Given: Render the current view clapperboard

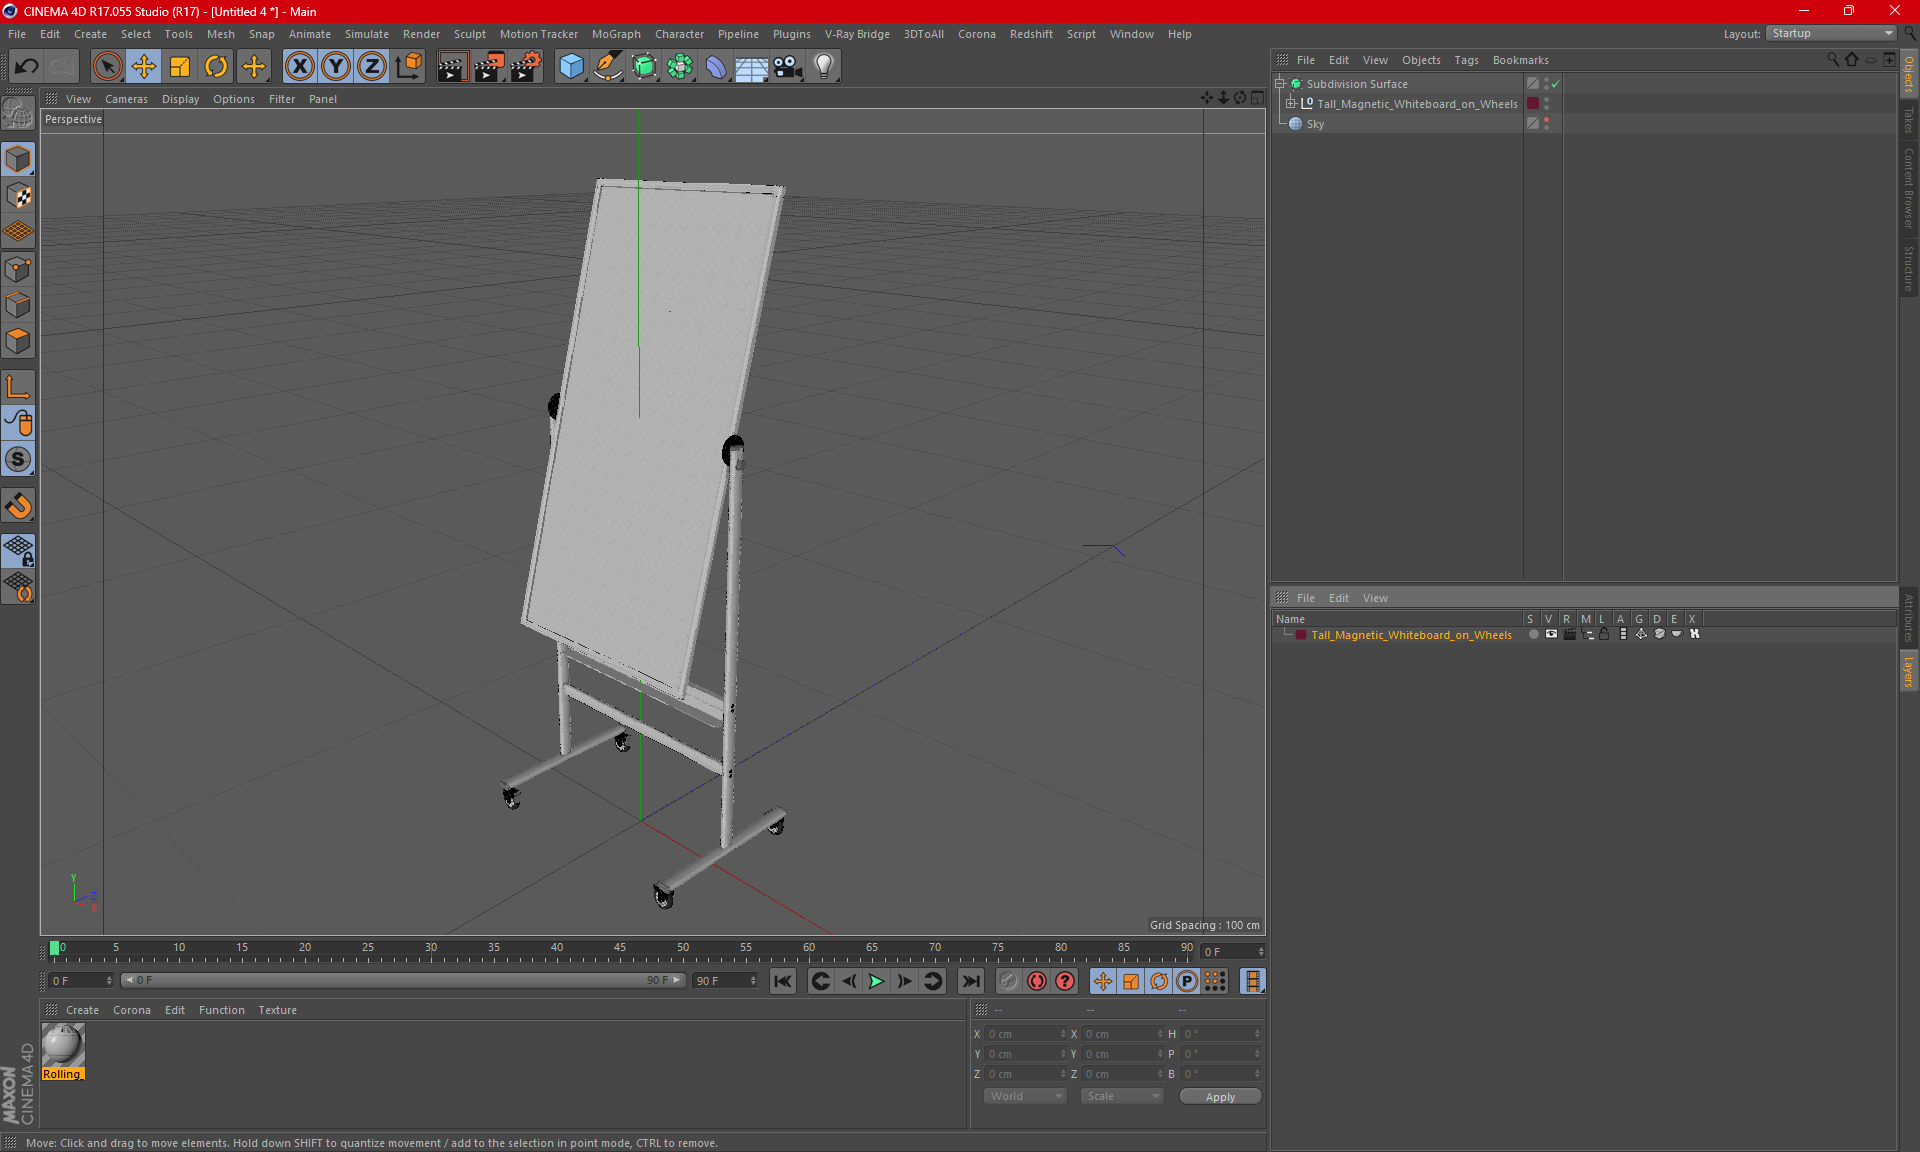Looking at the screenshot, I should pos(452,66).
